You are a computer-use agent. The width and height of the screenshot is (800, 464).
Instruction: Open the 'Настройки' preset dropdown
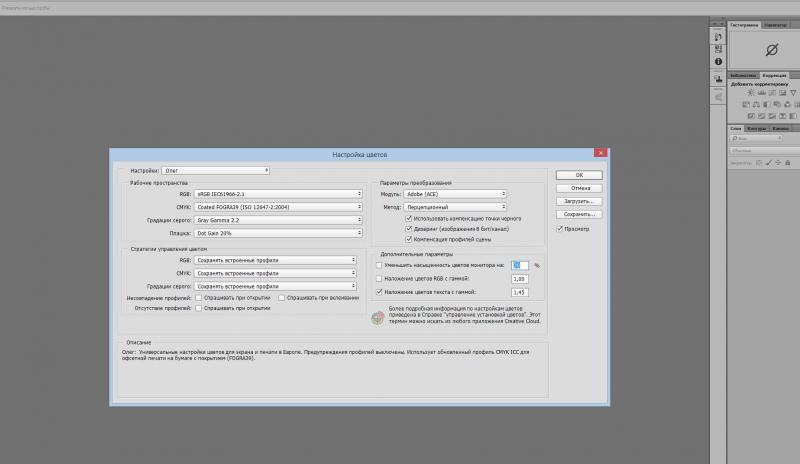215,170
